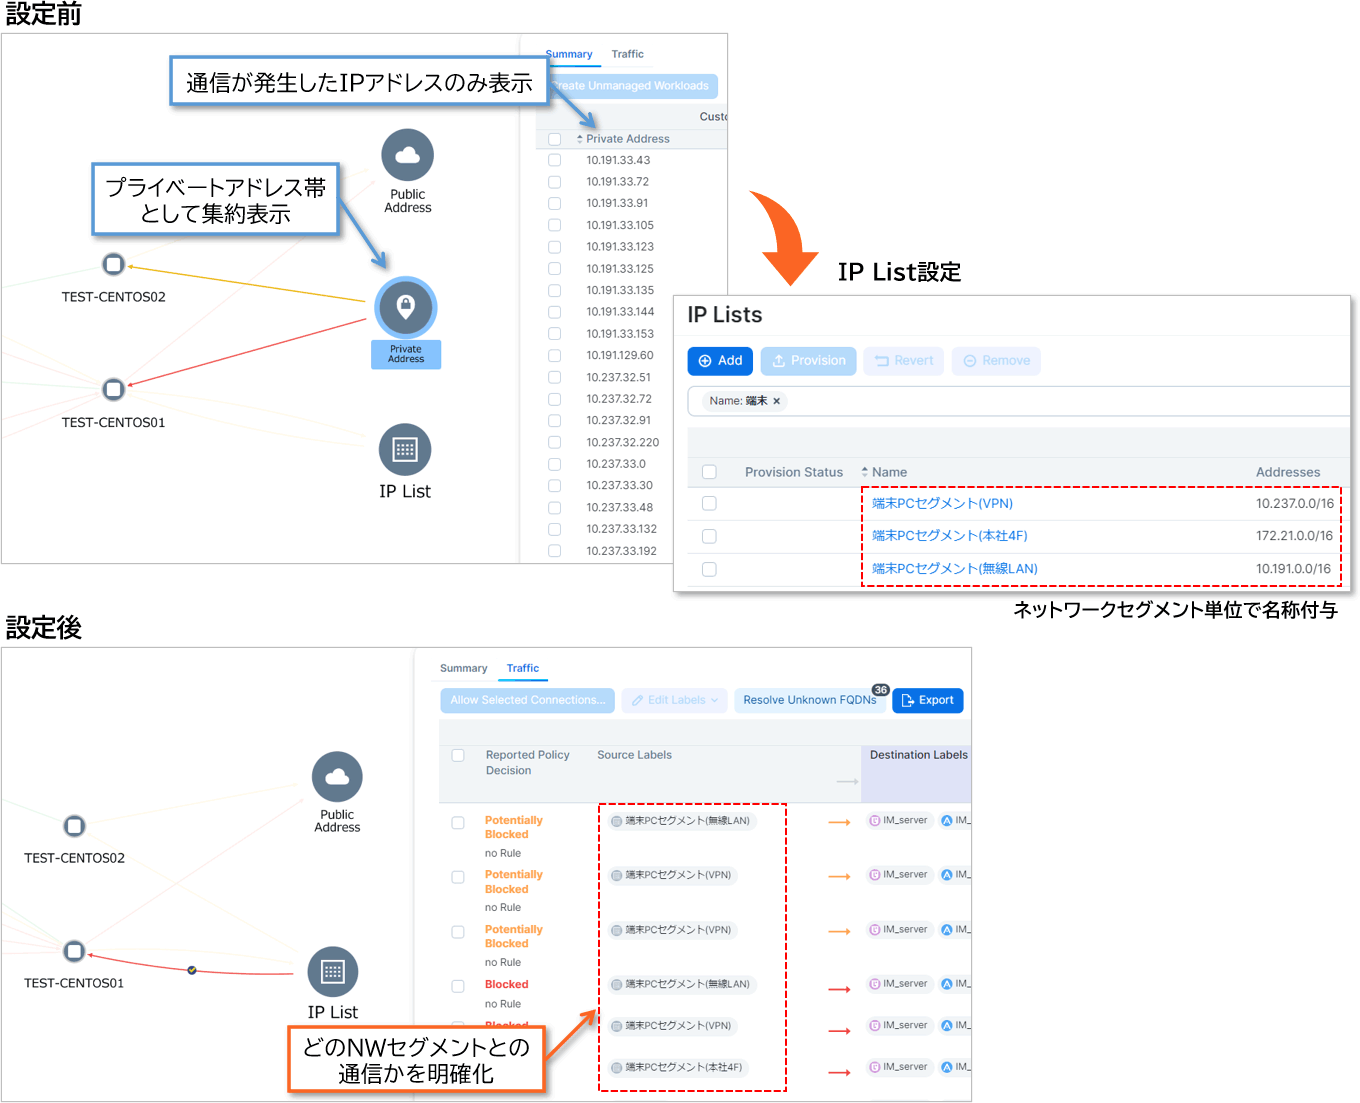The width and height of the screenshot is (1360, 1103).
Task: Select the IP List icon in 設定後 map
Action: [333, 972]
